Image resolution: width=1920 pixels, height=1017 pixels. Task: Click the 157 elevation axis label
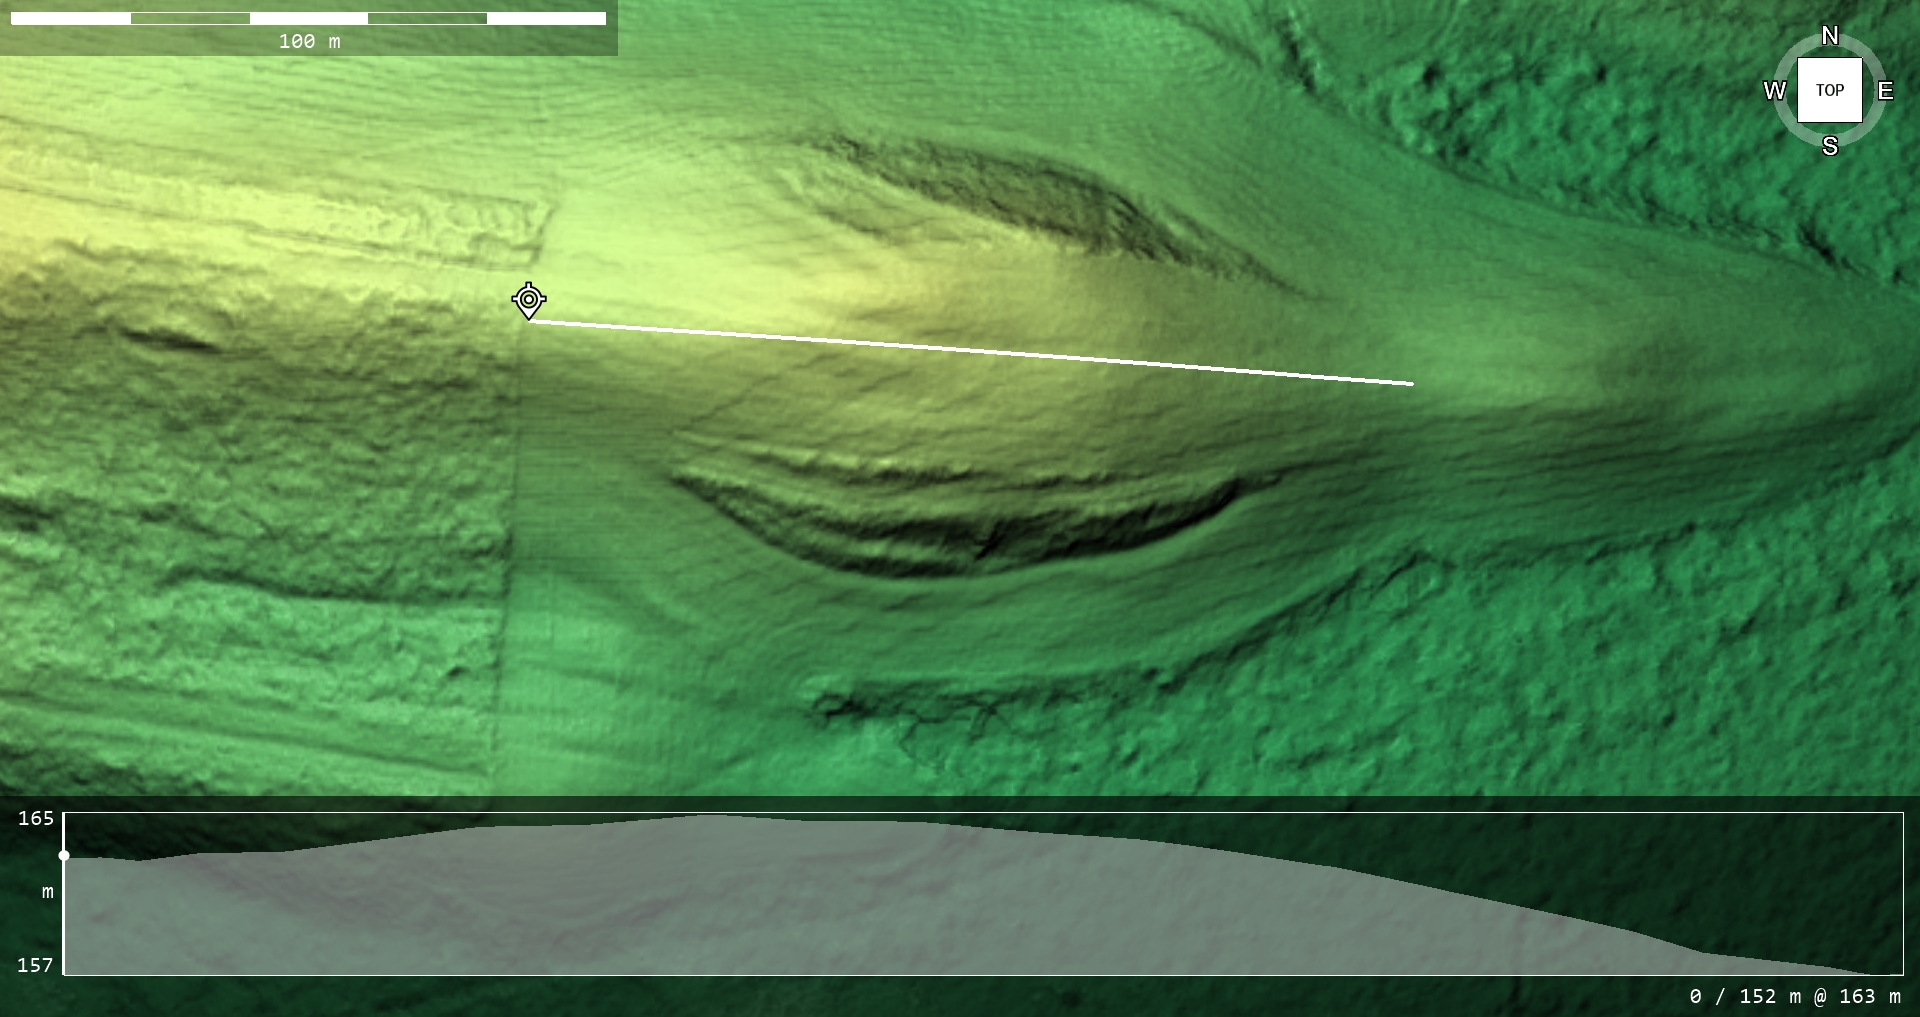(36, 965)
